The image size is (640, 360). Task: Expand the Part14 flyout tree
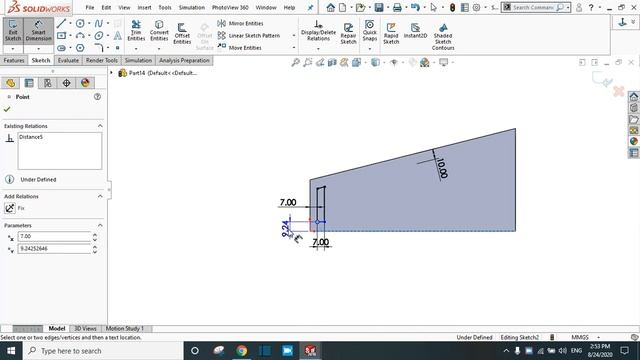111,73
